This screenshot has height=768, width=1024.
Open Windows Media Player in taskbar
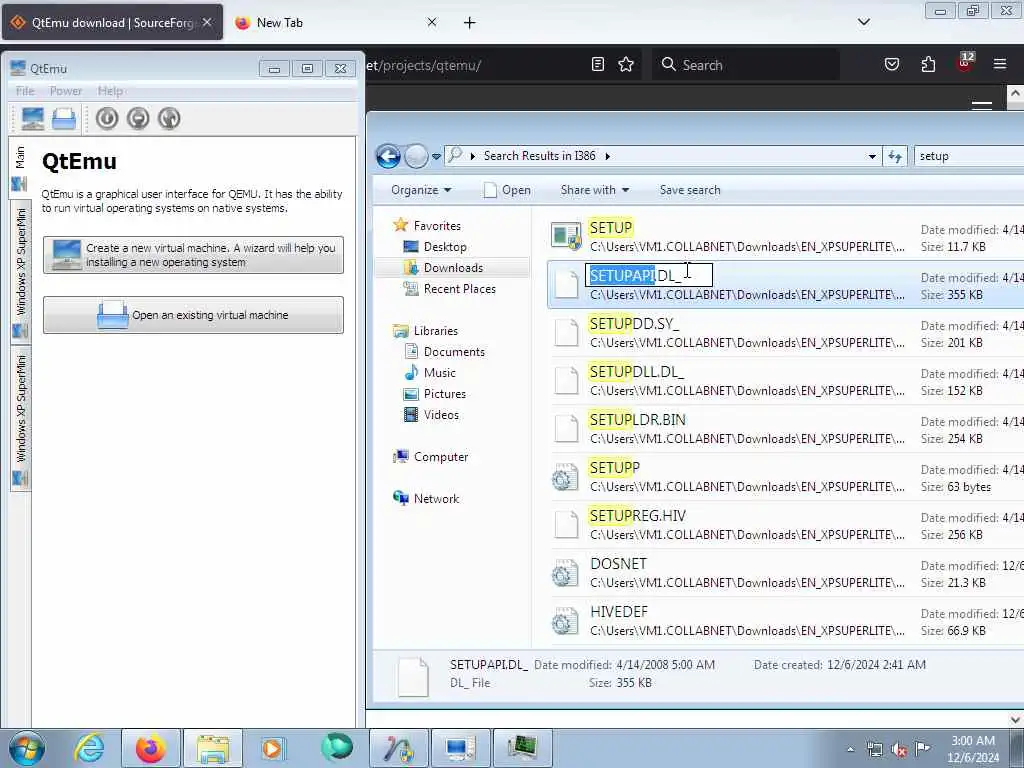[274, 748]
